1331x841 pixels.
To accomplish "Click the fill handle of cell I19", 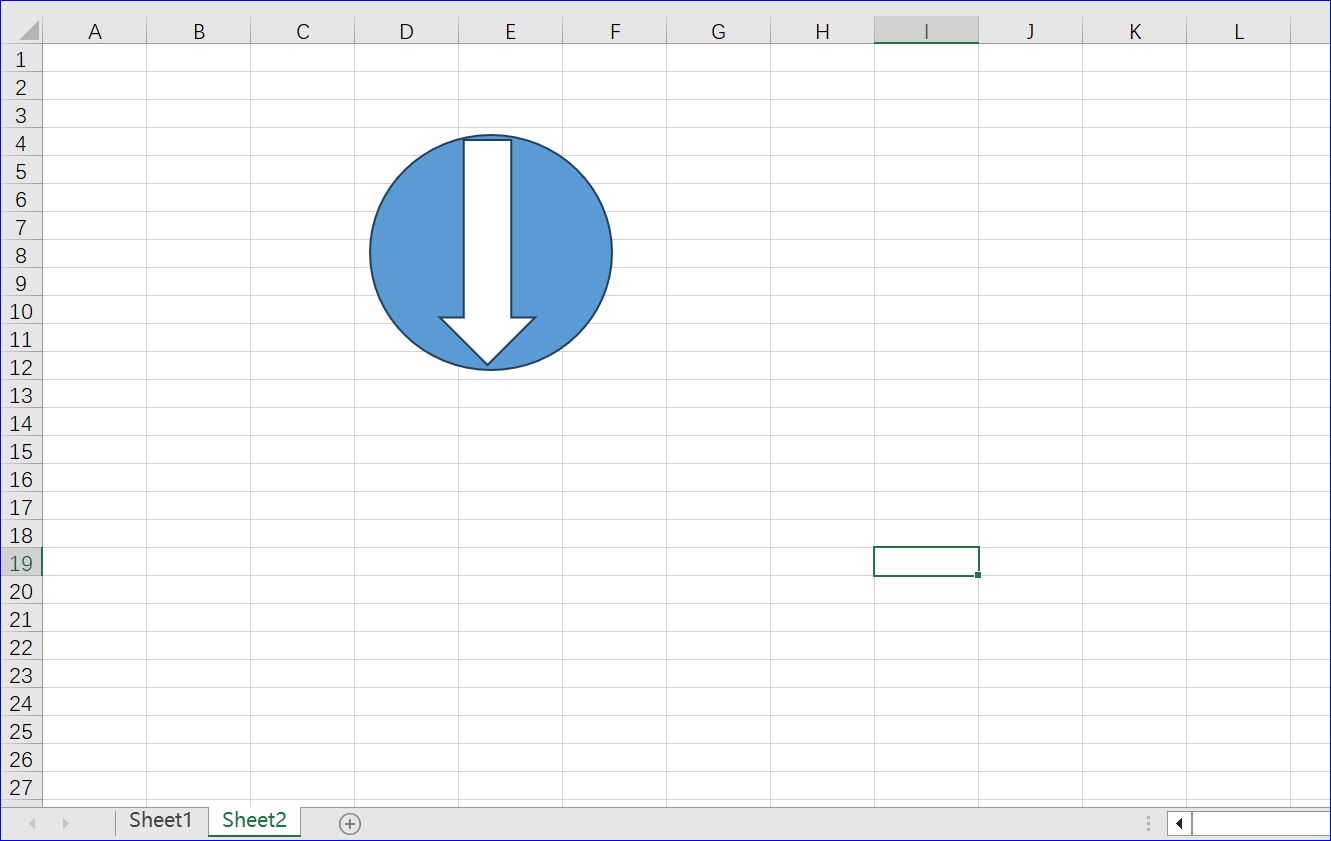I will pyautogui.click(x=977, y=575).
